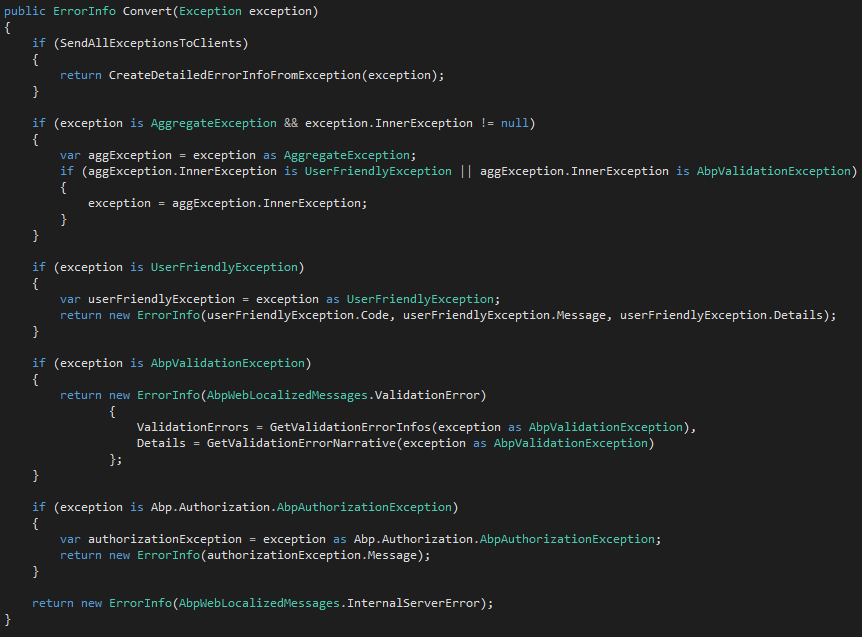Click AggregateException in the first is-check
Screen dimensions: 862x637
(214, 124)
